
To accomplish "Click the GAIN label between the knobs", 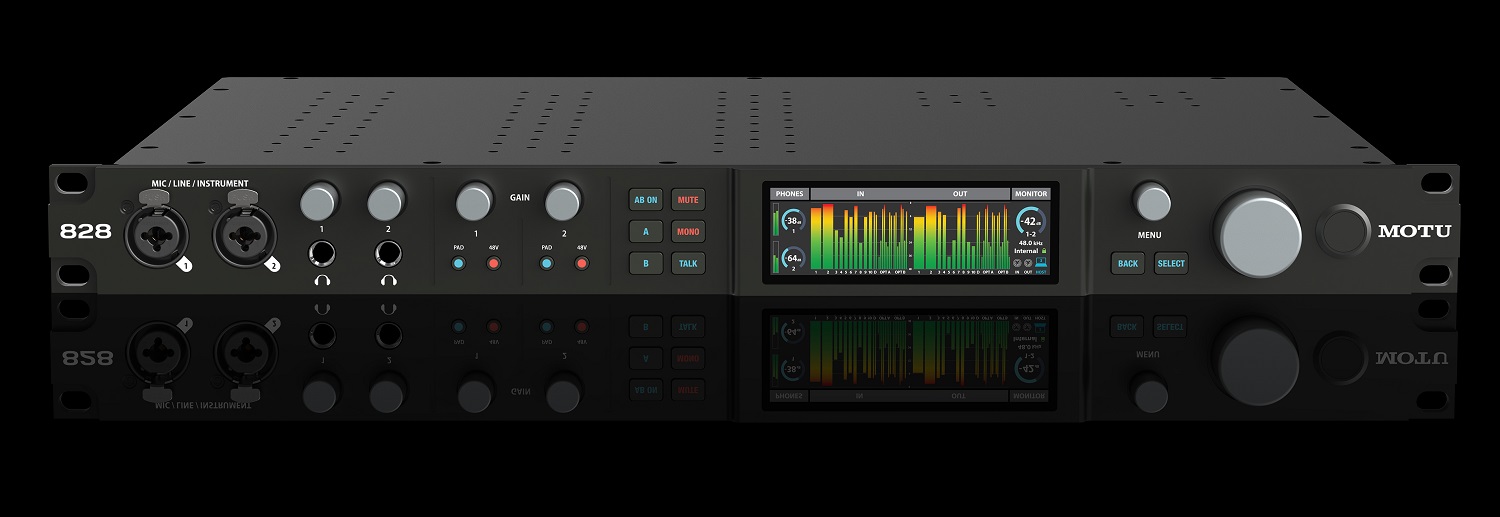I will pos(519,199).
